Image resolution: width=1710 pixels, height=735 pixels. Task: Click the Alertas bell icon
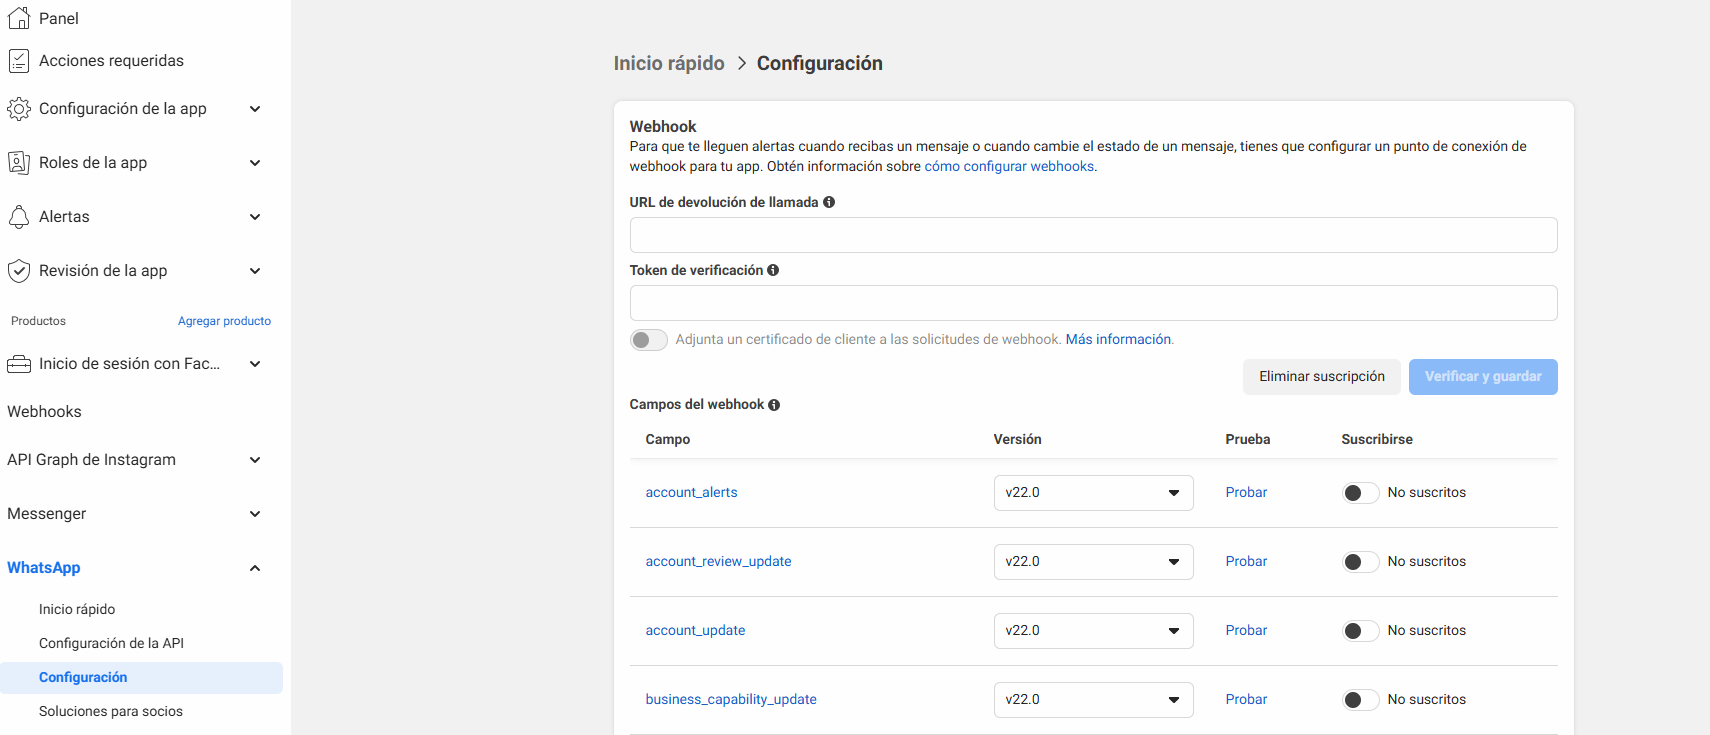pyautogui.click(x=19, y=217)
